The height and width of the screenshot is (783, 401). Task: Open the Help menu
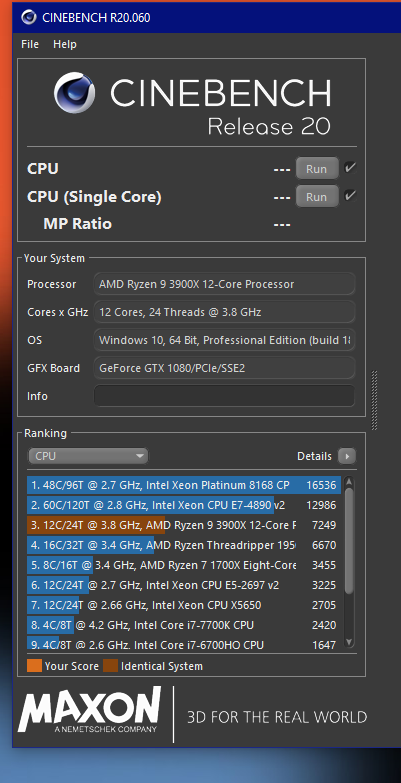65,44
